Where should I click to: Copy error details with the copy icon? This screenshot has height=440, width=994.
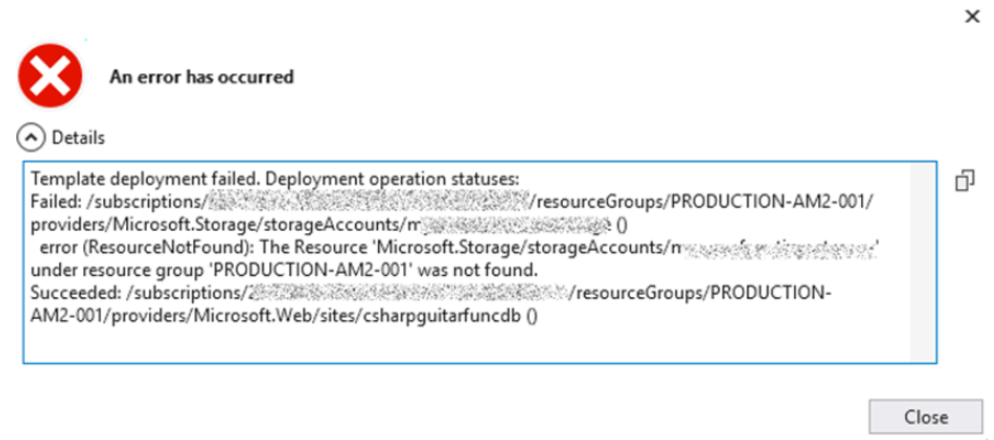pyautogui.click(x=964, y=181)
